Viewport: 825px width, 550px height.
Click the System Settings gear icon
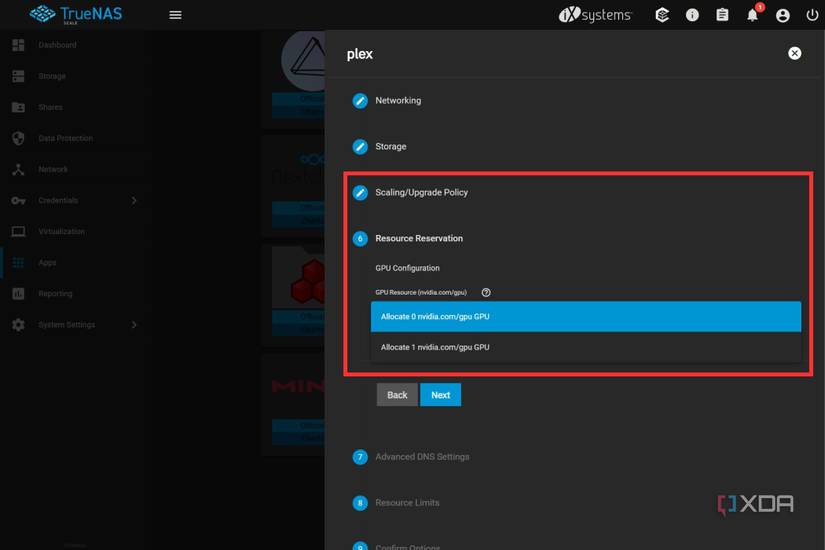pyautogui.click(x=18, y=325)
